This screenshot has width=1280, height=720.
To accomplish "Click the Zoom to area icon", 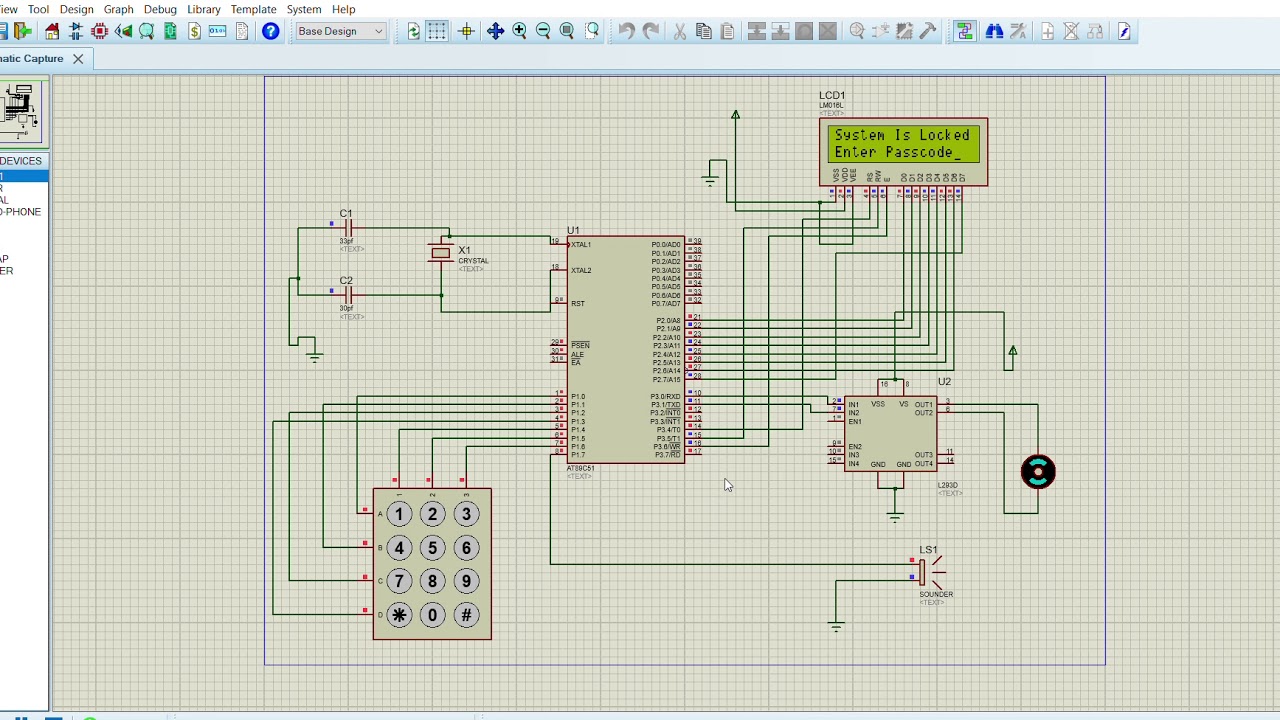I will pyautogui.click(x=592, y=31).
